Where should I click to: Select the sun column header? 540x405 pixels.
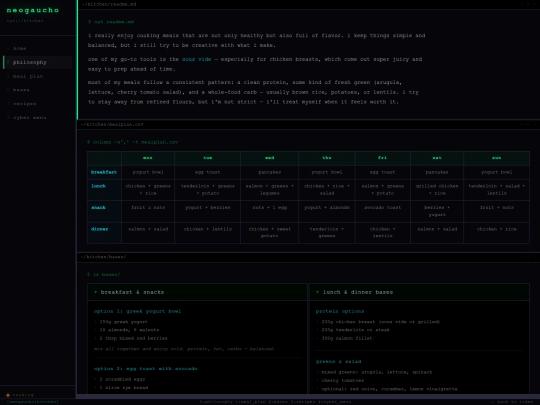[x=497, y=158]
